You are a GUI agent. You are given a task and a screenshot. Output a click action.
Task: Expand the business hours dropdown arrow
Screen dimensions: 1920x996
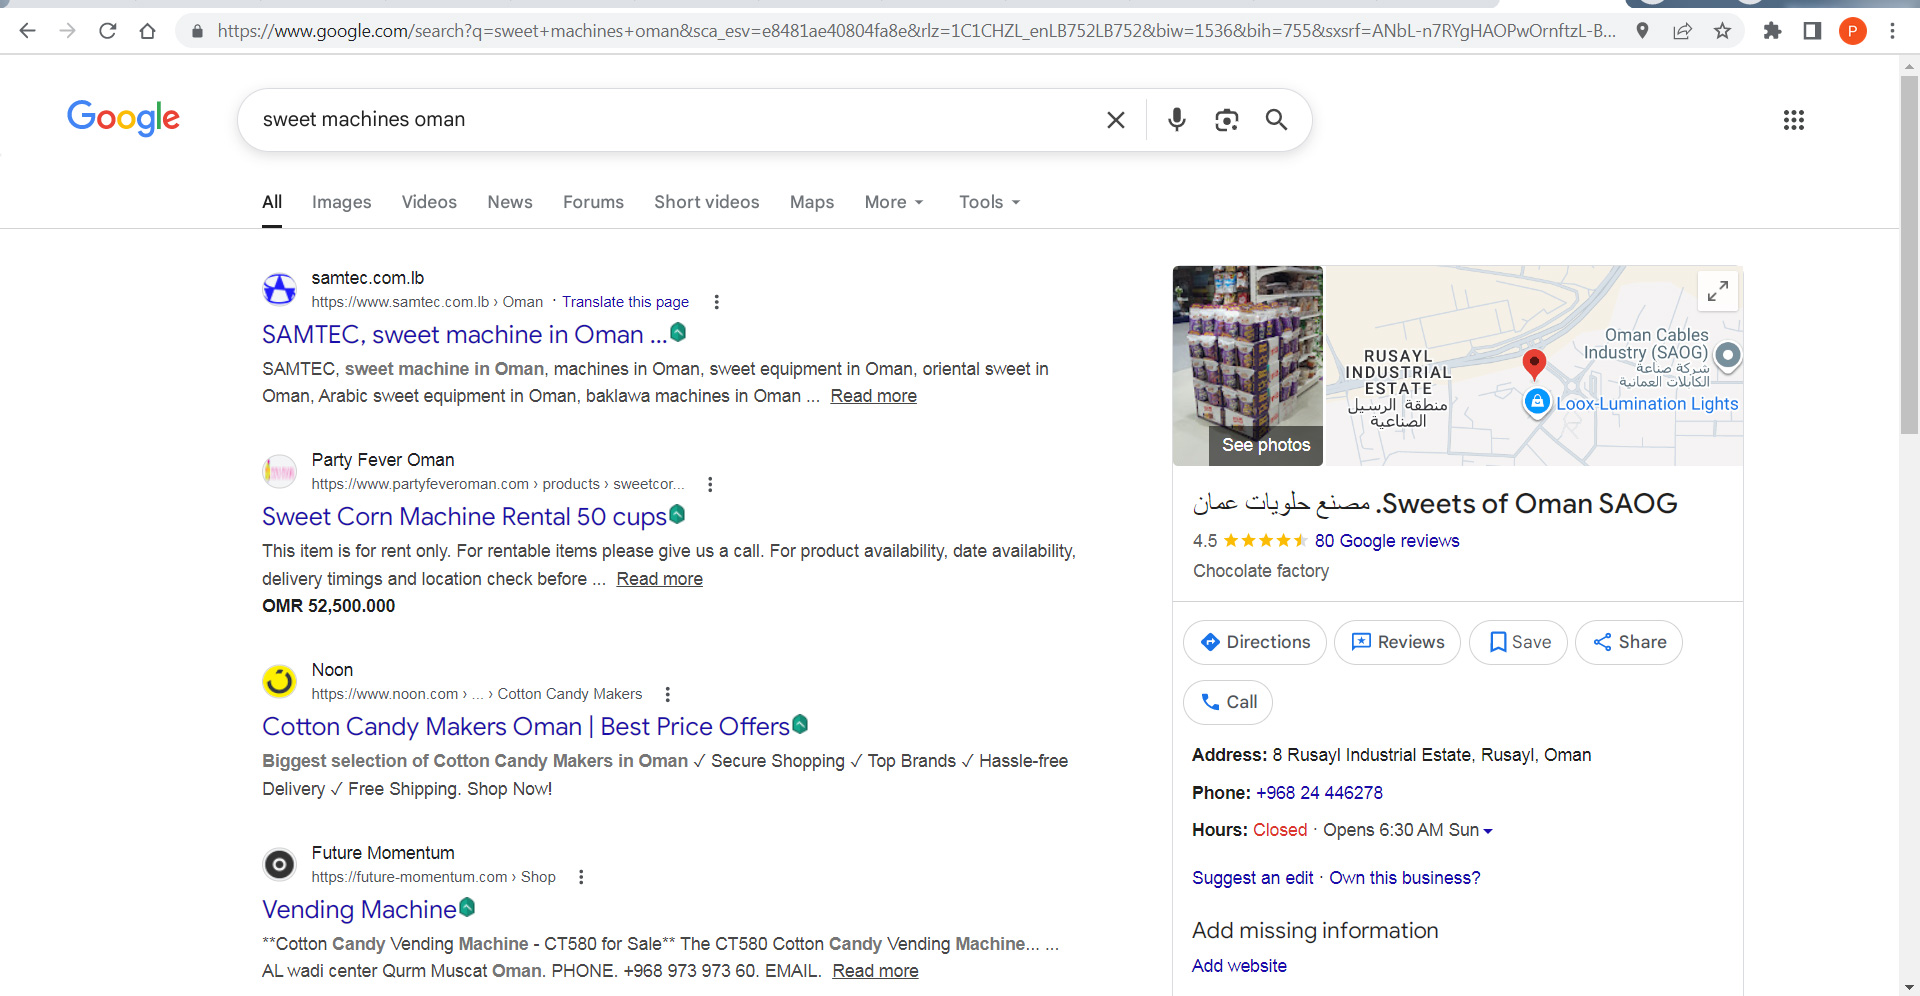tap(1488, 831)
